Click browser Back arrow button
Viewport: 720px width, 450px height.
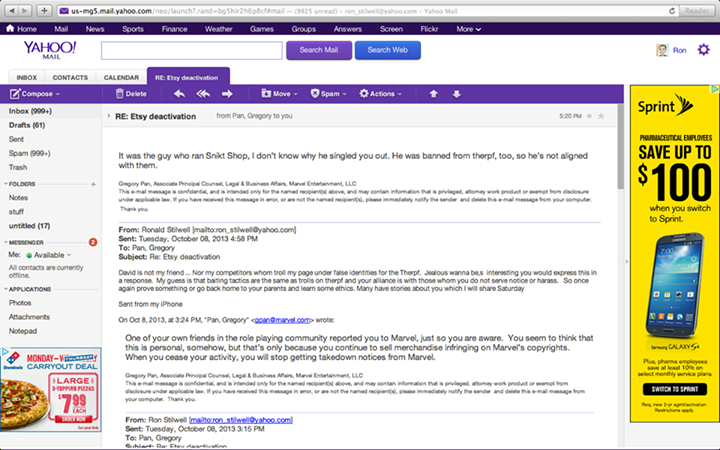pos(12,11)
